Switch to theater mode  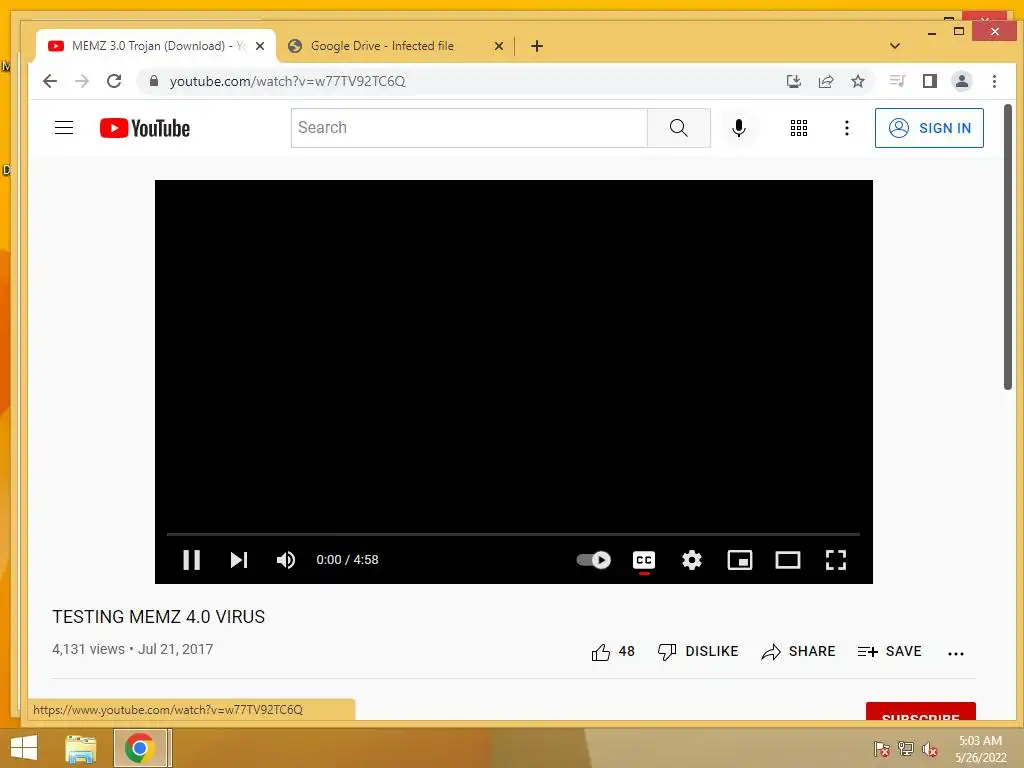click(788, 560)
